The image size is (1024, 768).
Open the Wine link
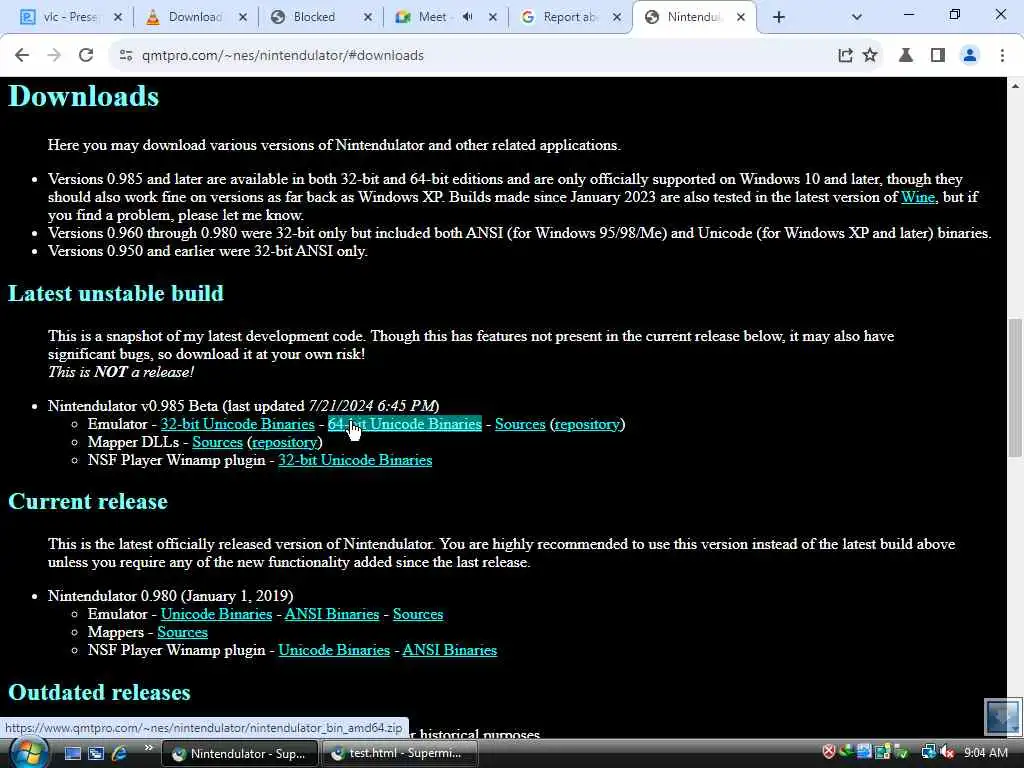pyautogui.click(x=918, y=197)
